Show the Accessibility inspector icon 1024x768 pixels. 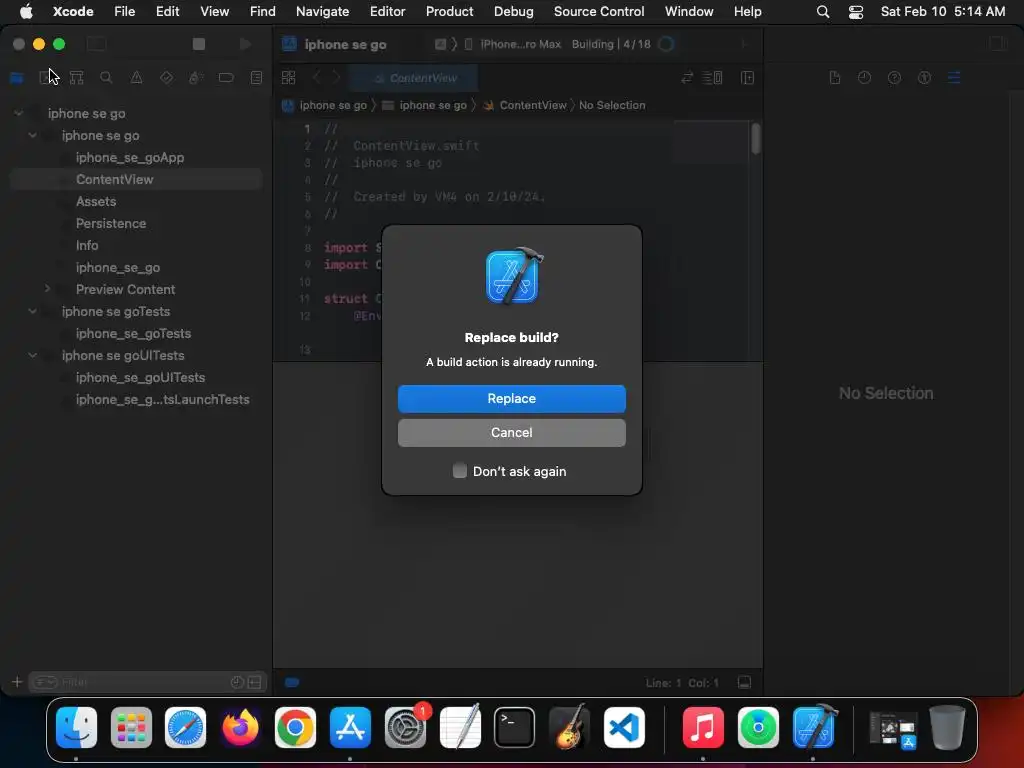point(924,78)
